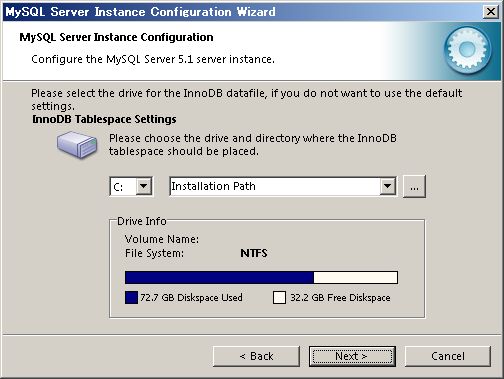Click the NTFS file system value
The image size is (504, 379).
(254, 253)
